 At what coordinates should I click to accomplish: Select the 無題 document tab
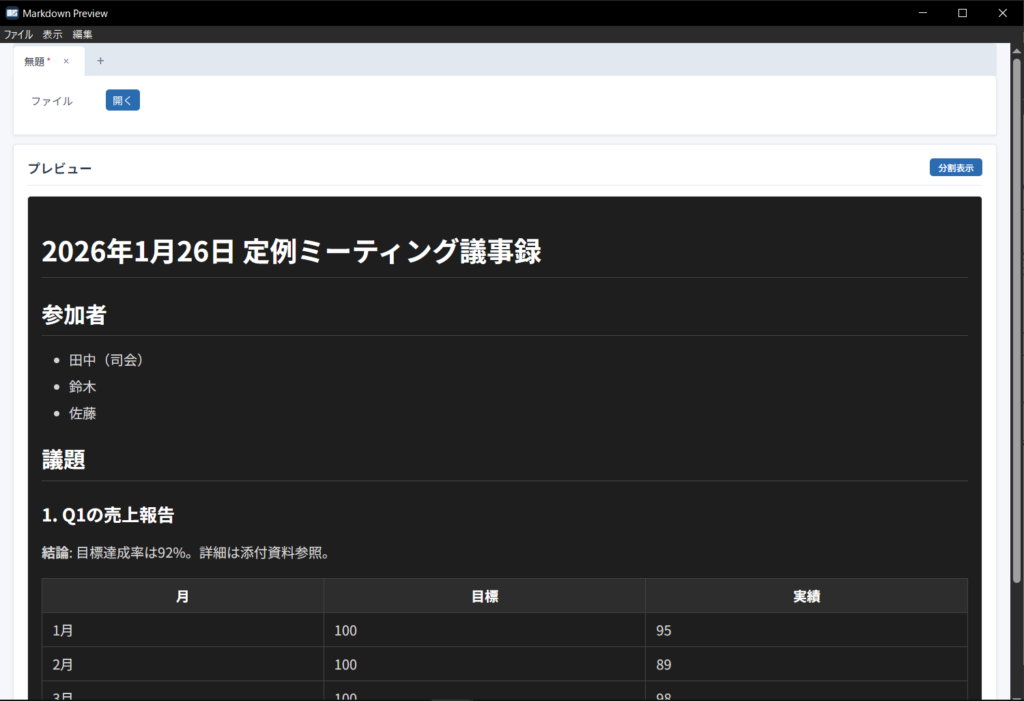[37, 61]
